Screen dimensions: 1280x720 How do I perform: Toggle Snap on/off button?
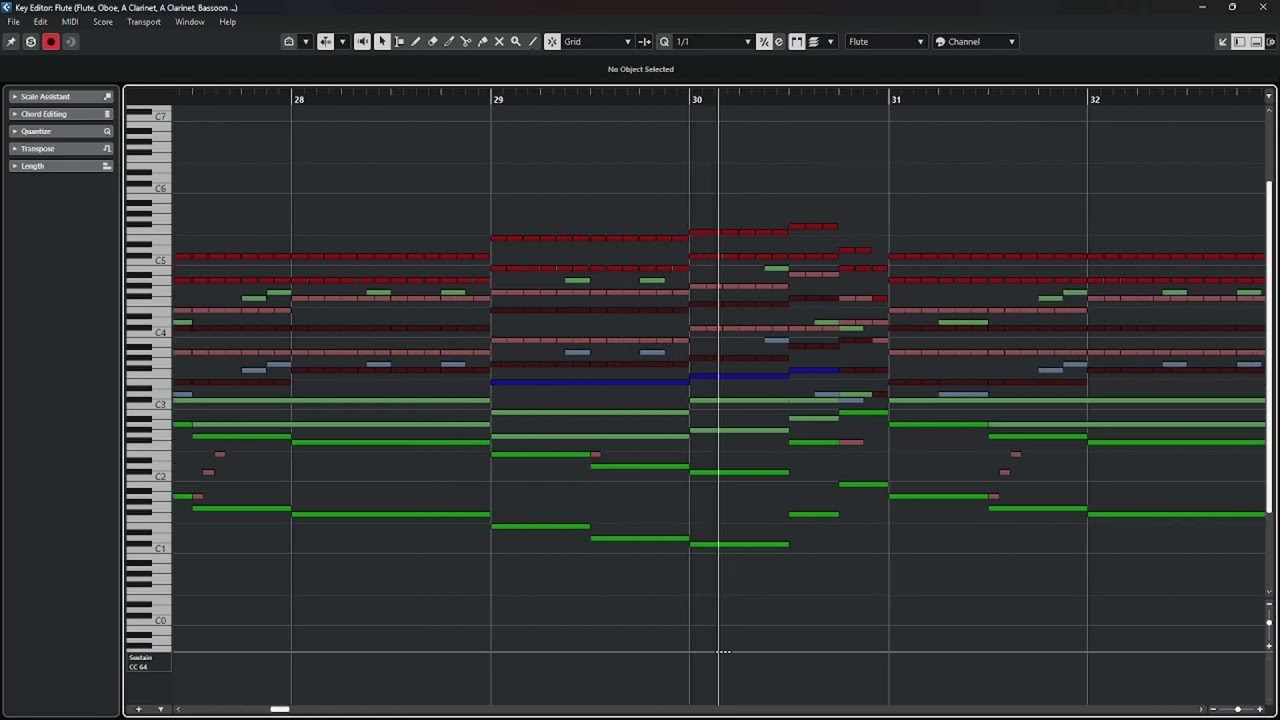point(551,41)
